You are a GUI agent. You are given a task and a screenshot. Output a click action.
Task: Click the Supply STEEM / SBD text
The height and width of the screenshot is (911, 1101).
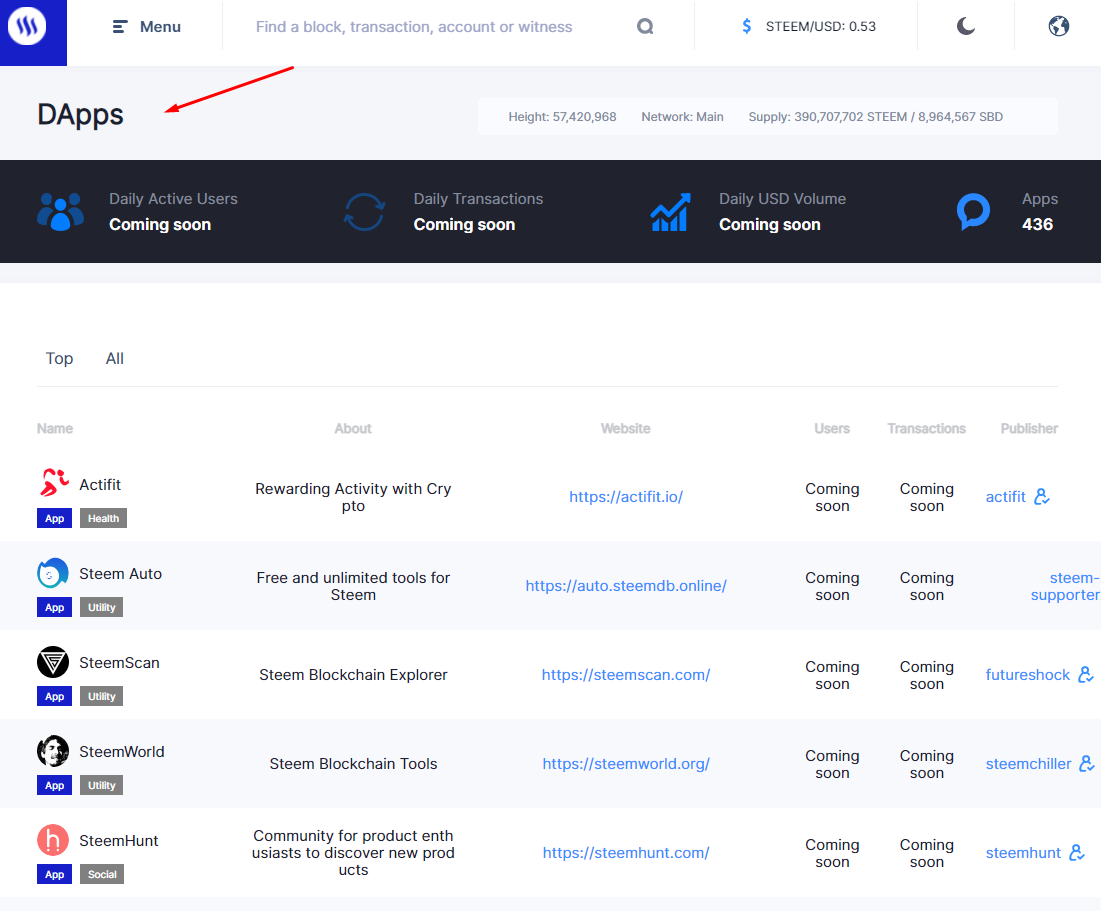[x=876, y=117]
